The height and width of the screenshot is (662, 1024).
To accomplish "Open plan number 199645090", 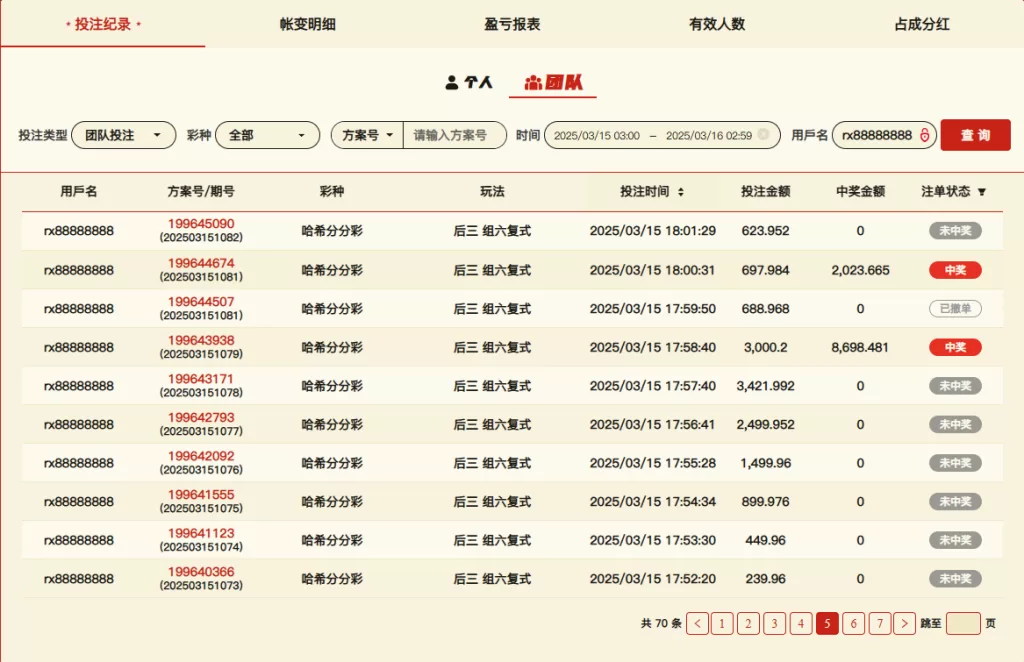I will coord(201,224).
